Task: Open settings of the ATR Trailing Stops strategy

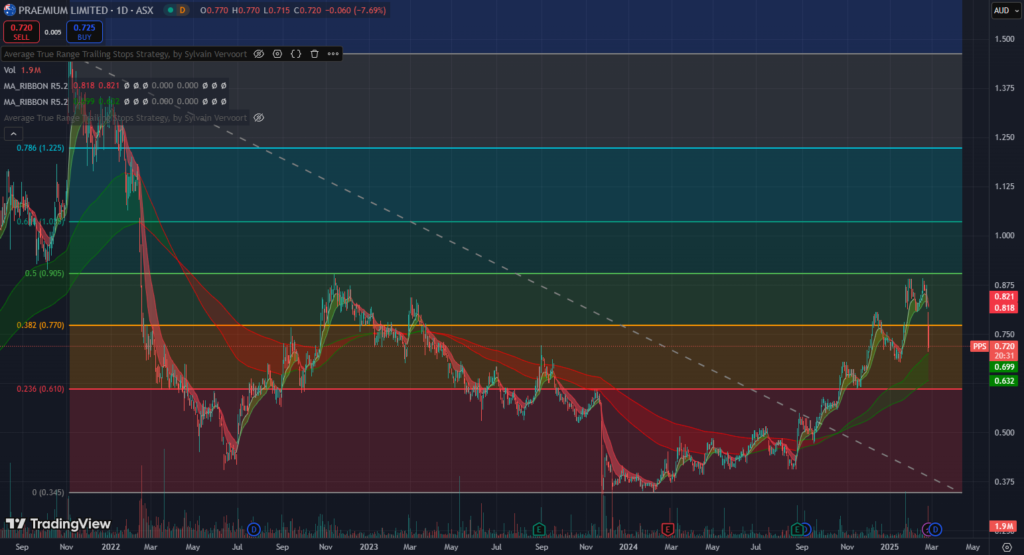Action: pos(278,54)
